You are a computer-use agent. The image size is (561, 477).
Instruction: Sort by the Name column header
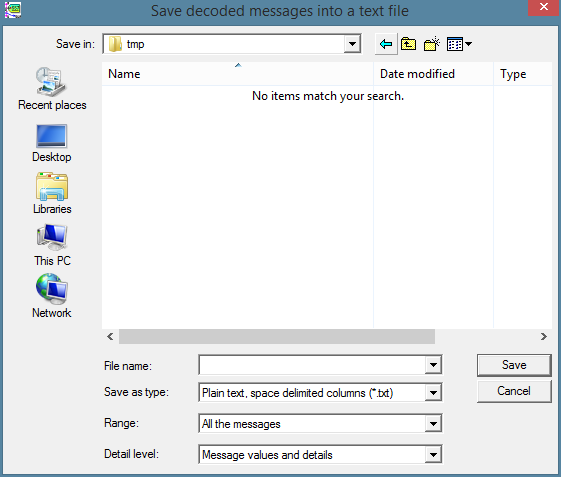point(238,74)
